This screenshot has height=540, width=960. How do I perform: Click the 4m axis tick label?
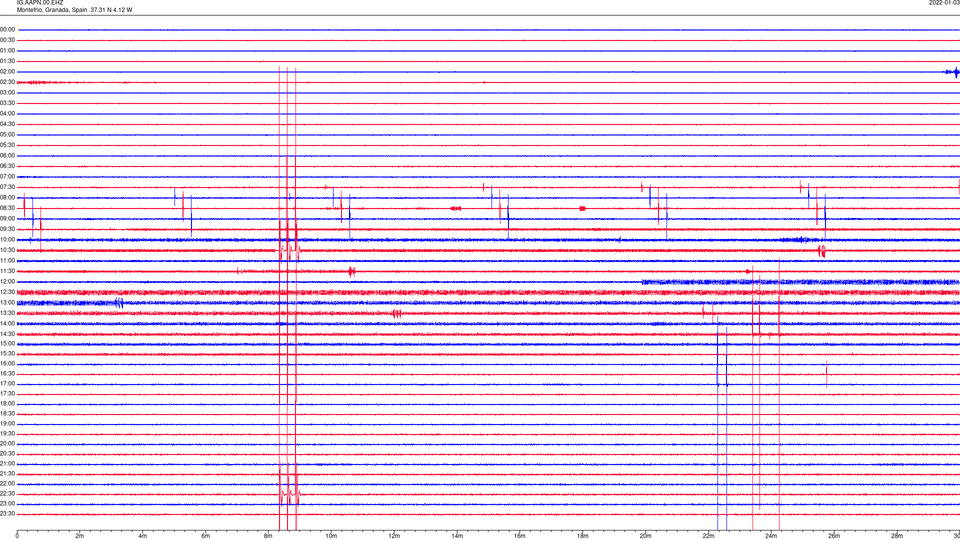(143, 536)
